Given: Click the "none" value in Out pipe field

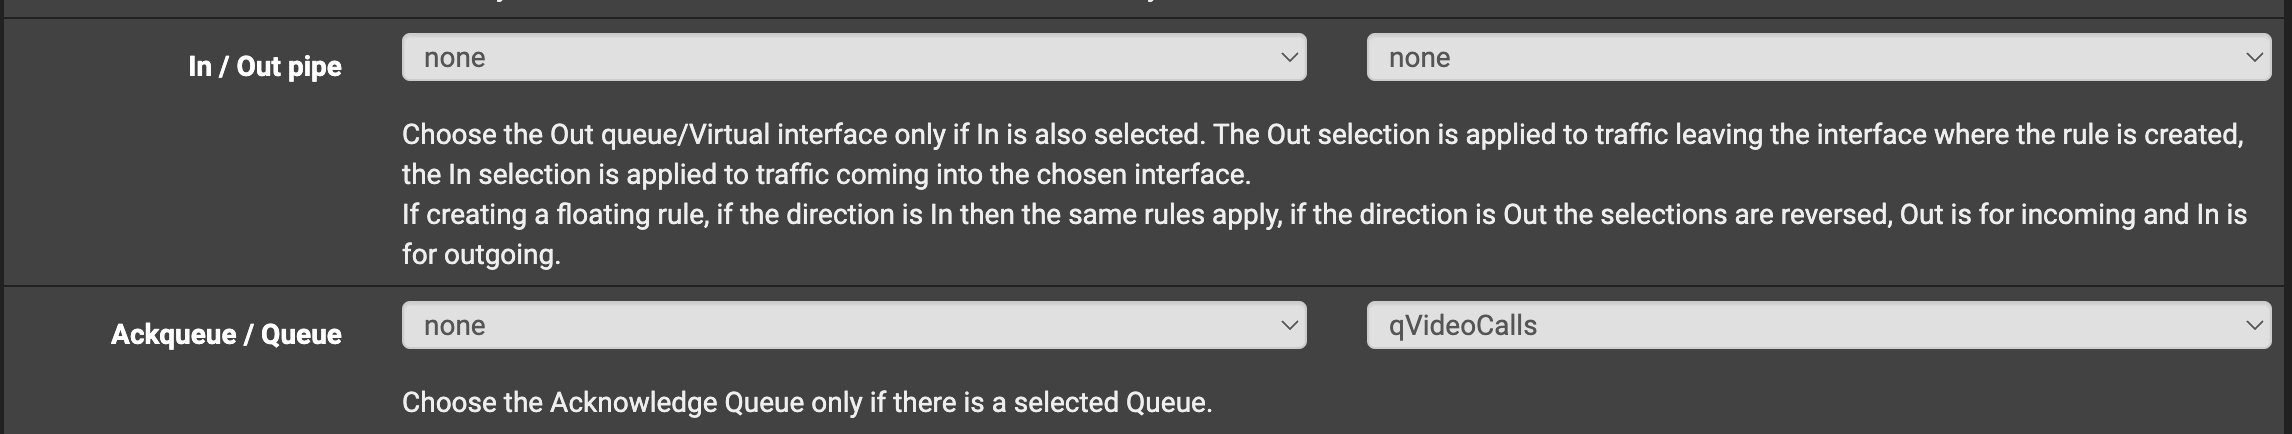Looking at the screenshot, I should tap(1419, 58).
